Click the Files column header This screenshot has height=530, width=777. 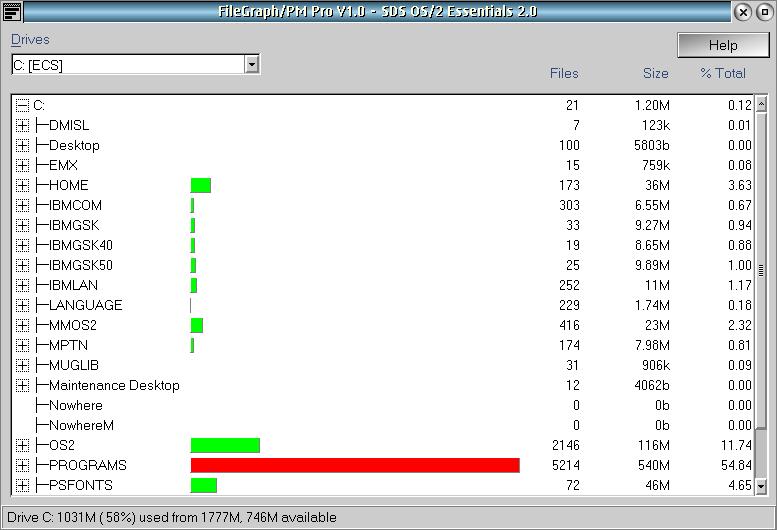(564, 73)
